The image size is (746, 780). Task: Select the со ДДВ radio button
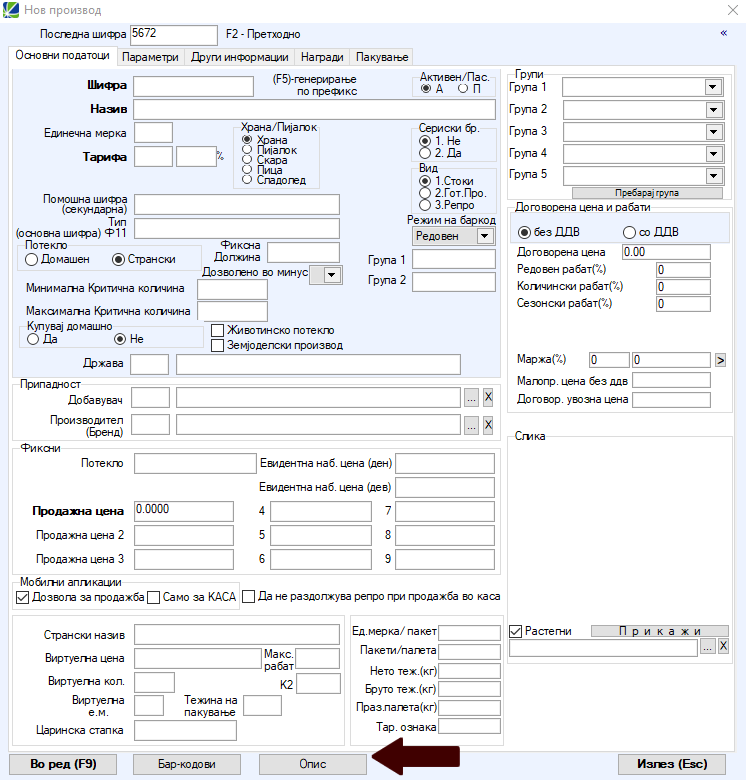coord(629,232)
